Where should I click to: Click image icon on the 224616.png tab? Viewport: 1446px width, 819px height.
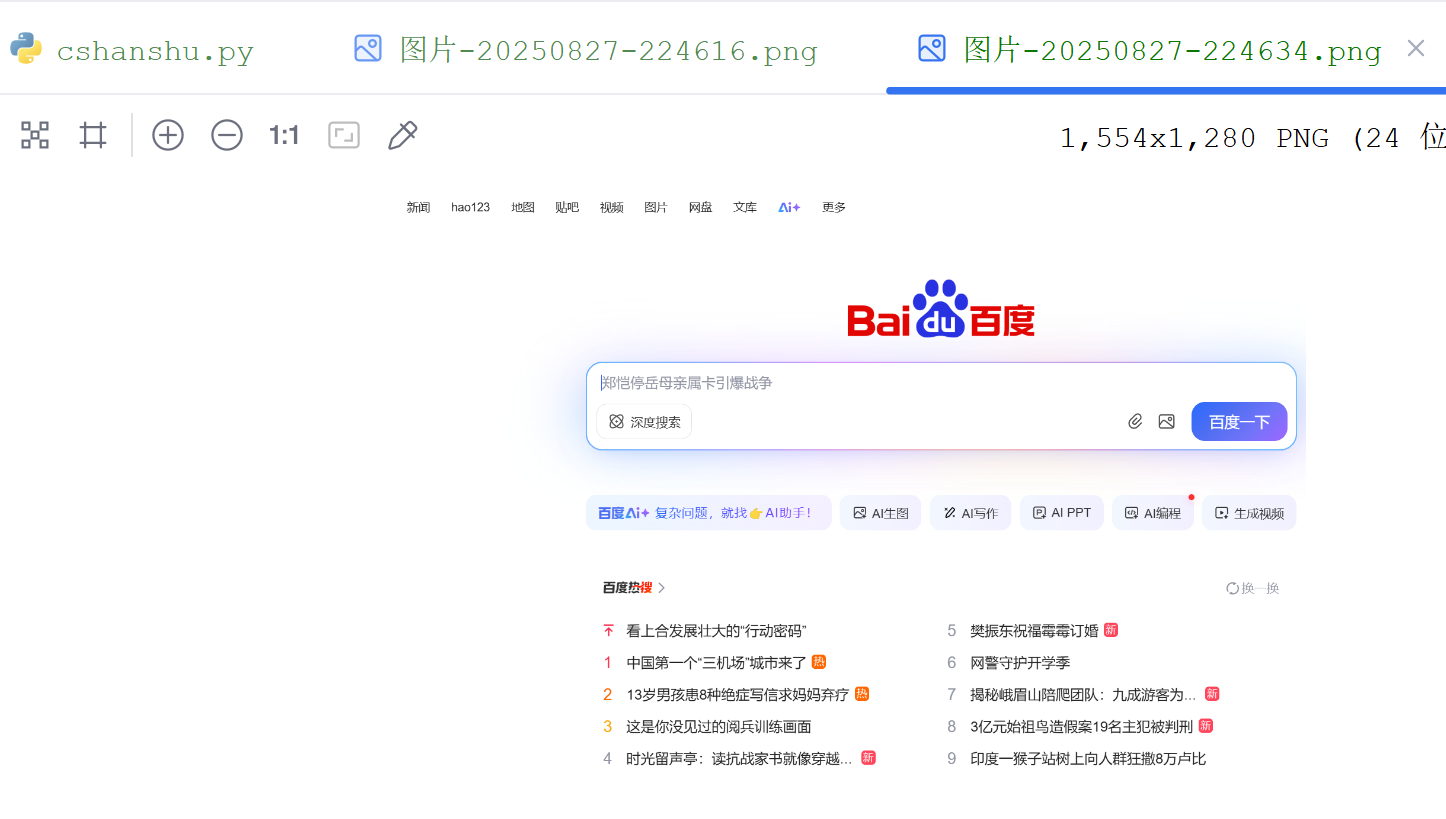[368, 48]
